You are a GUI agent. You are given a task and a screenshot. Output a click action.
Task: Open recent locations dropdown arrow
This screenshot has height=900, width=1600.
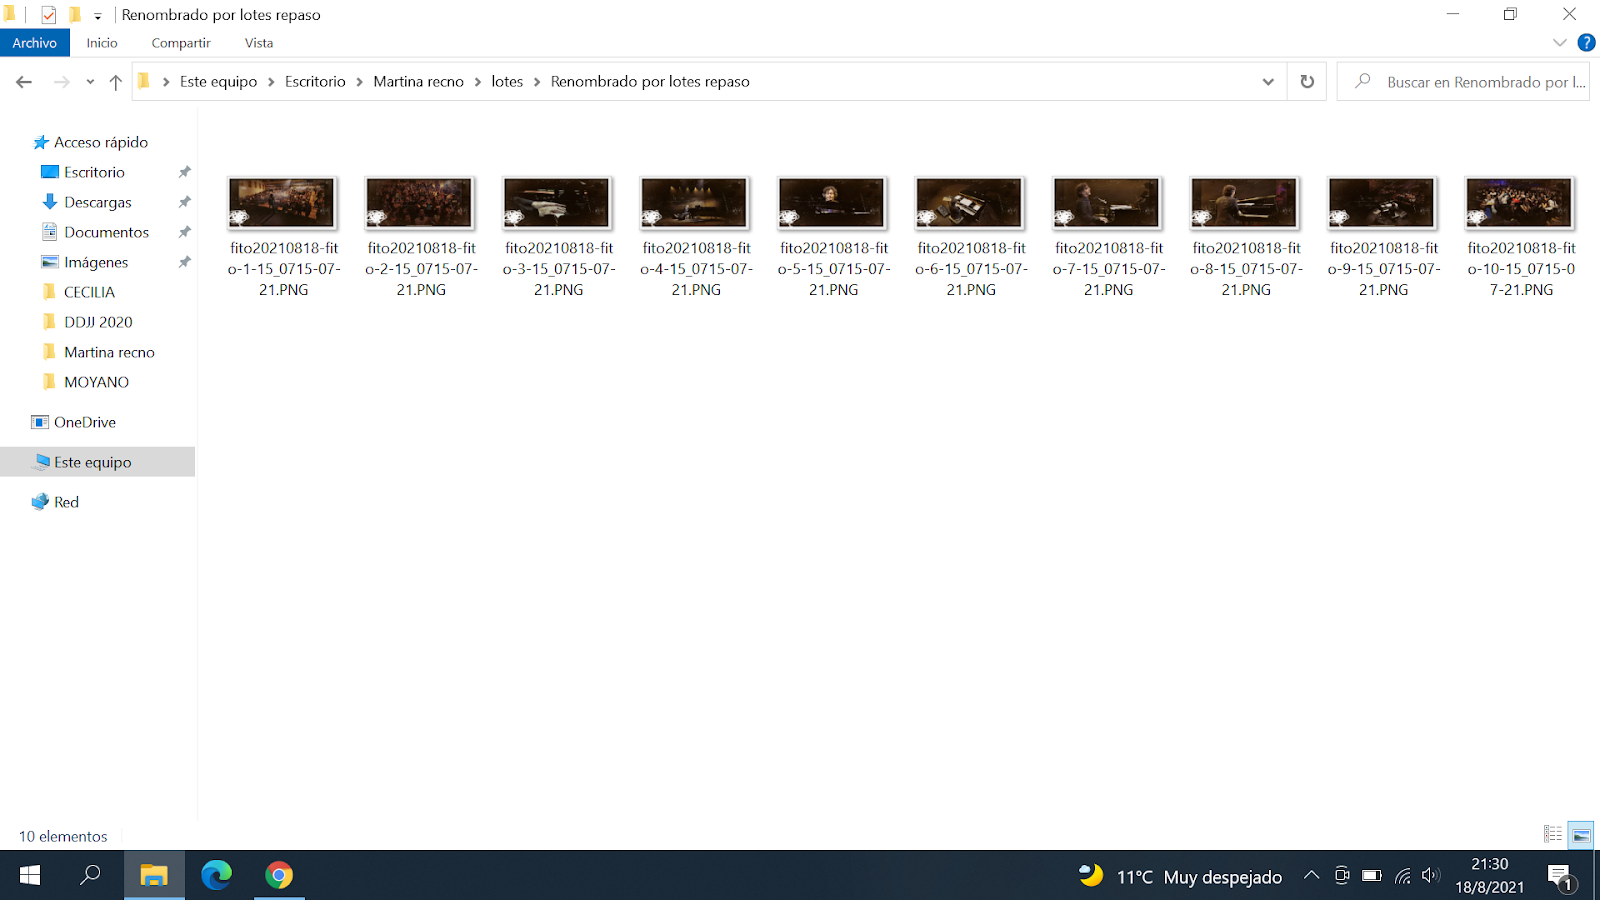click(x=90, y=82)
